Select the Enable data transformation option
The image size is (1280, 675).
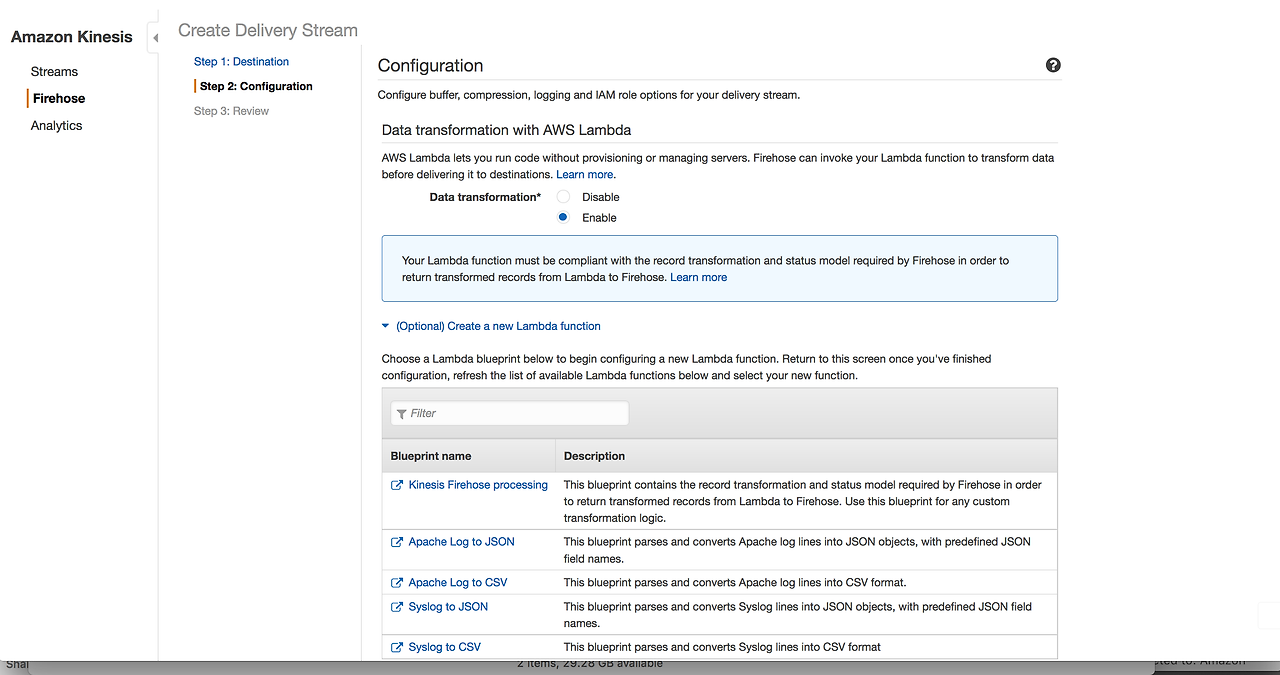pyautogui.click(x=564, y=217)
